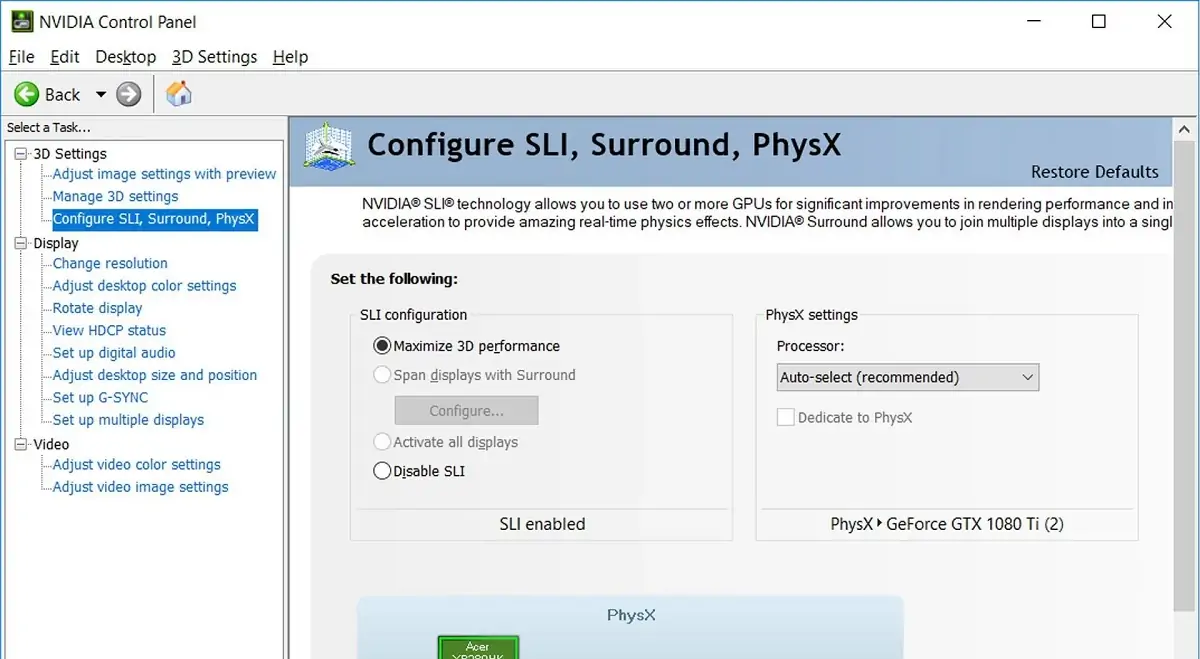The width and height of the screenshot is (1200, 659).
Task: Select Configure SLI, Surround, PhysX item
Action: point(154,219)
